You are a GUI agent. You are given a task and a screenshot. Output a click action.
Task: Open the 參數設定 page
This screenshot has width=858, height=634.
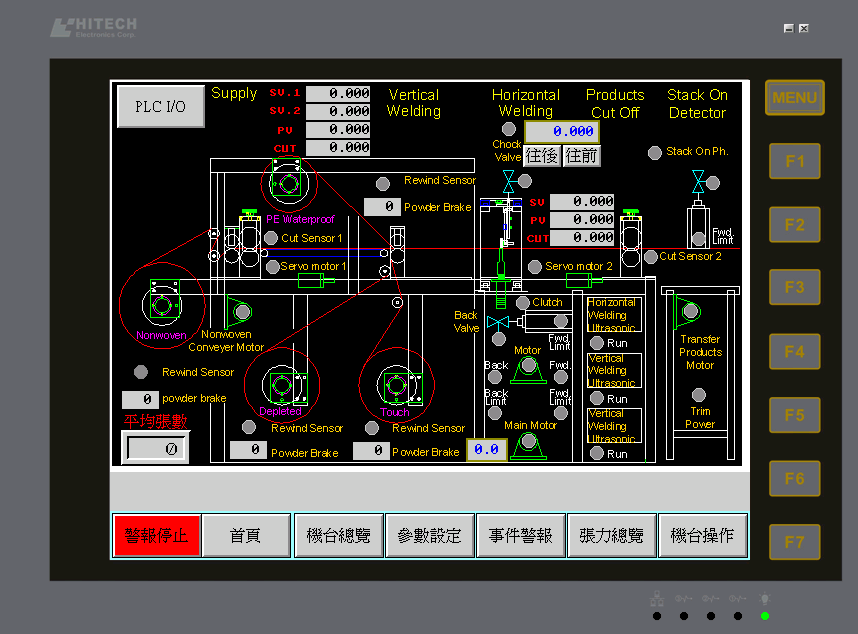[x=429, y=536]
